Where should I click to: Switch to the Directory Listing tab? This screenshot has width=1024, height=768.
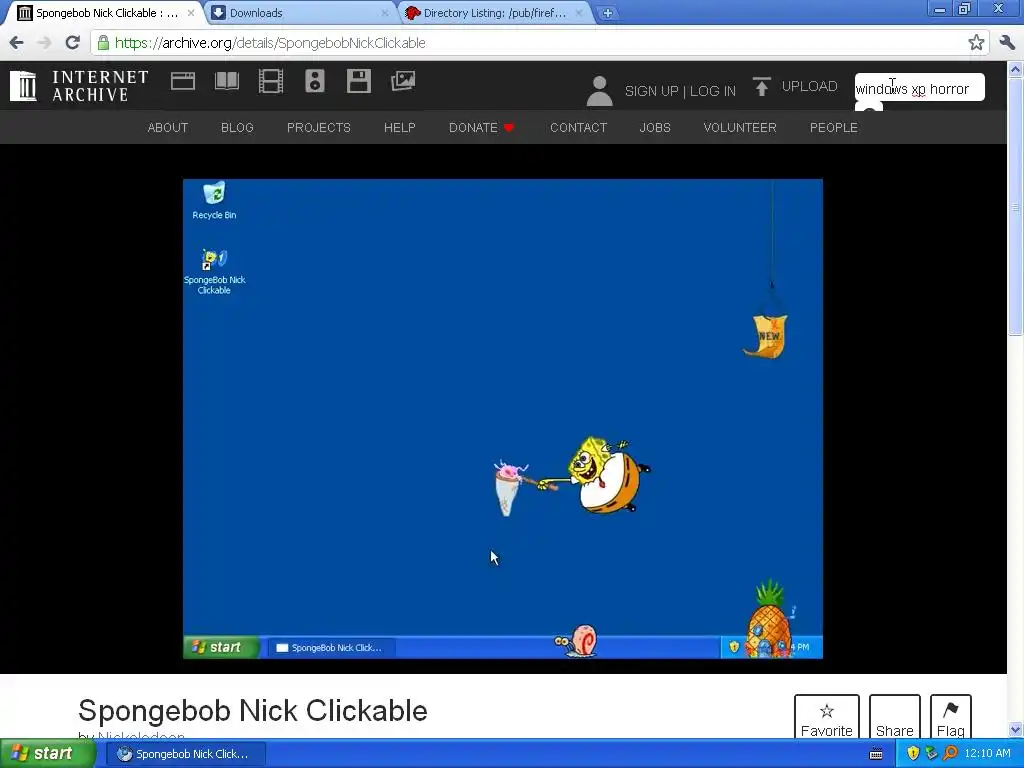tap(493, 13)
